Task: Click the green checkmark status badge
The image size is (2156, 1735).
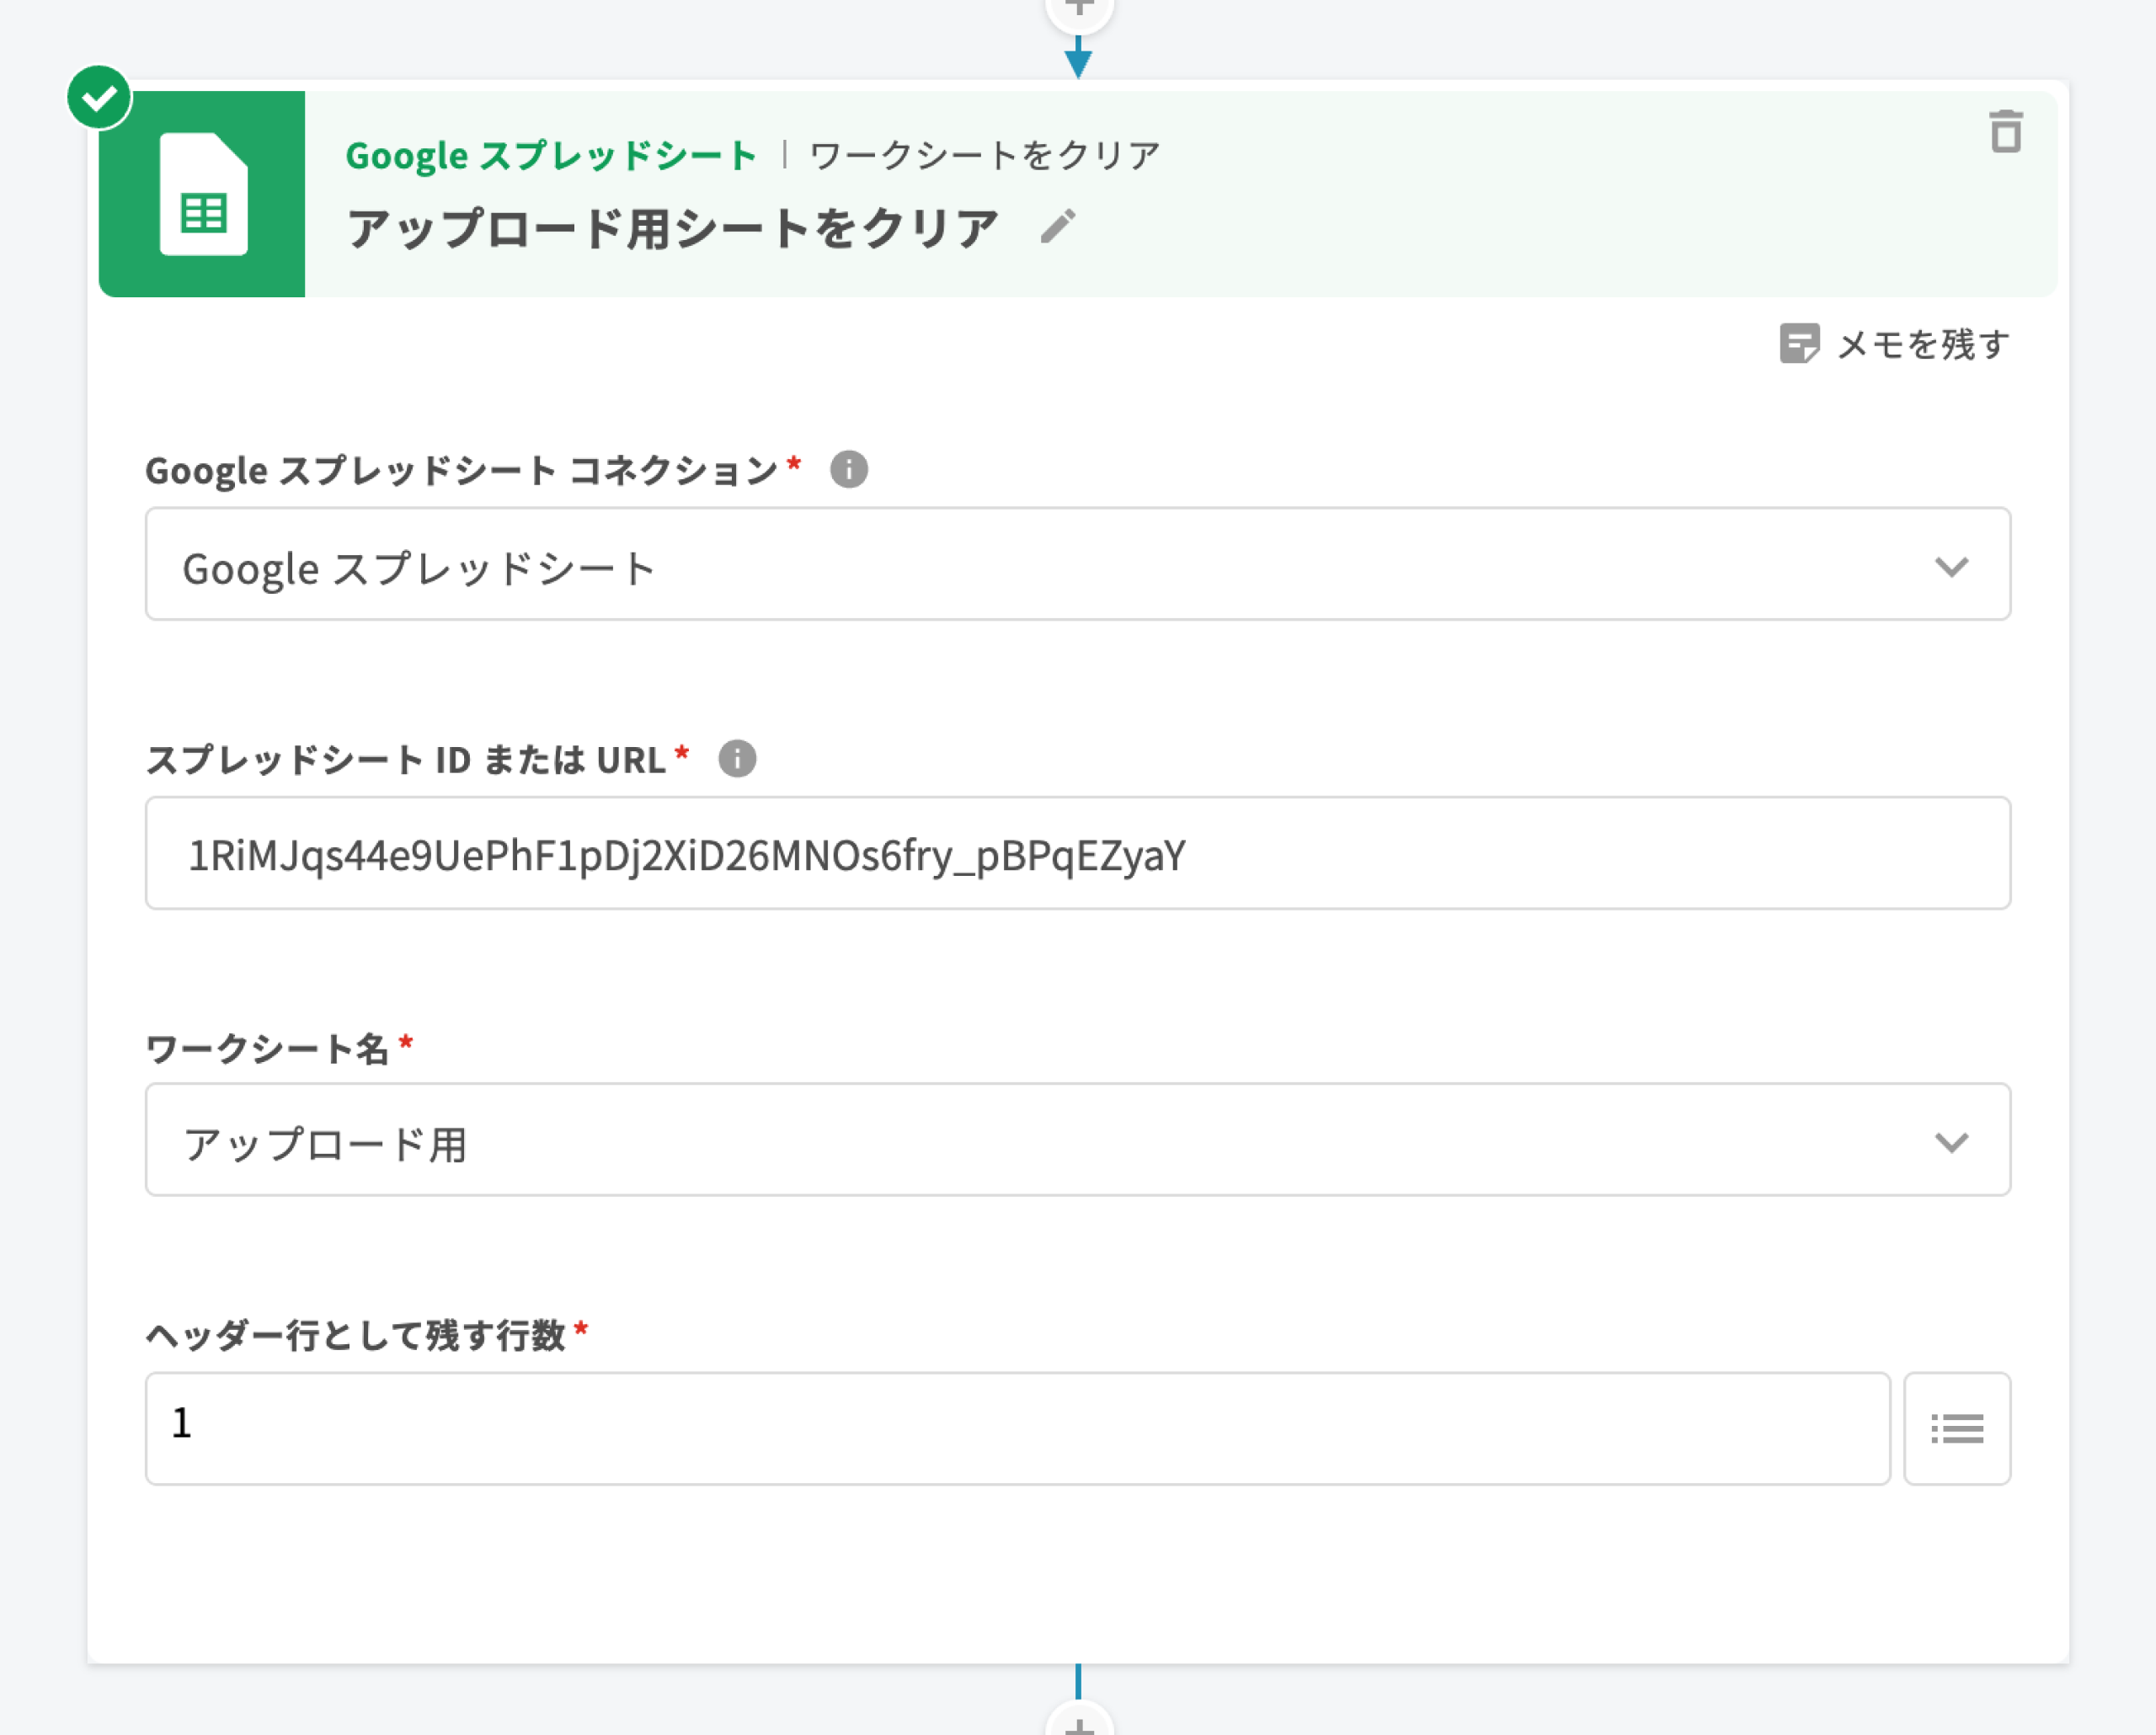Action: 99,98
